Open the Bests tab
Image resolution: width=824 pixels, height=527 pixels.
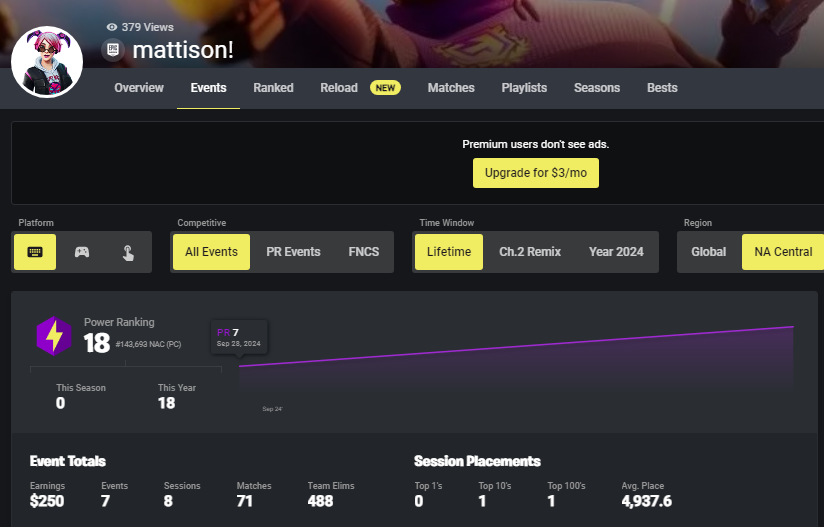point(662,88)
